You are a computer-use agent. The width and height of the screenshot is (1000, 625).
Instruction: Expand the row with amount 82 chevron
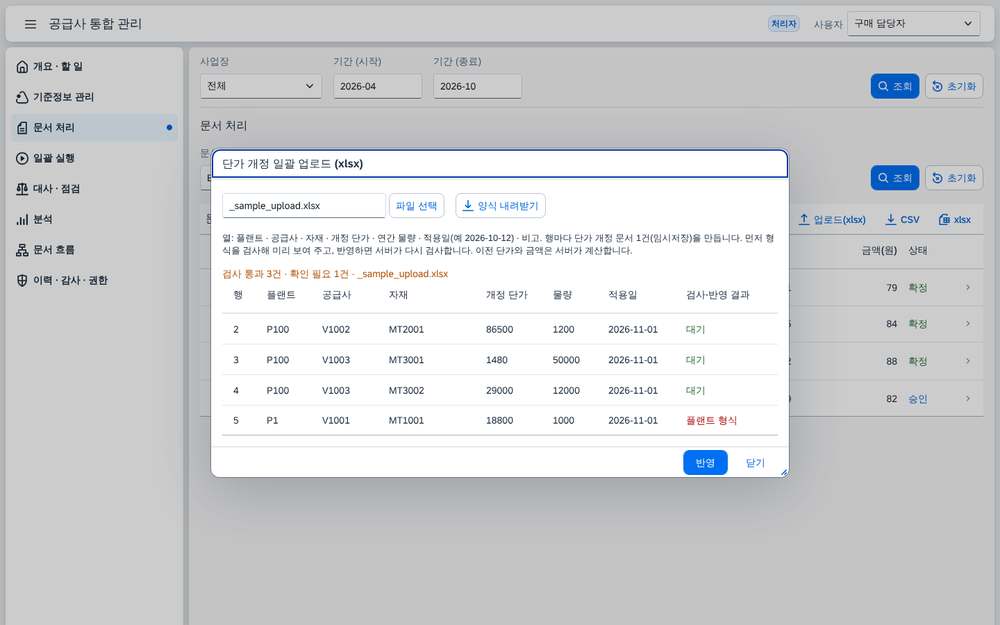coord(967,399)
